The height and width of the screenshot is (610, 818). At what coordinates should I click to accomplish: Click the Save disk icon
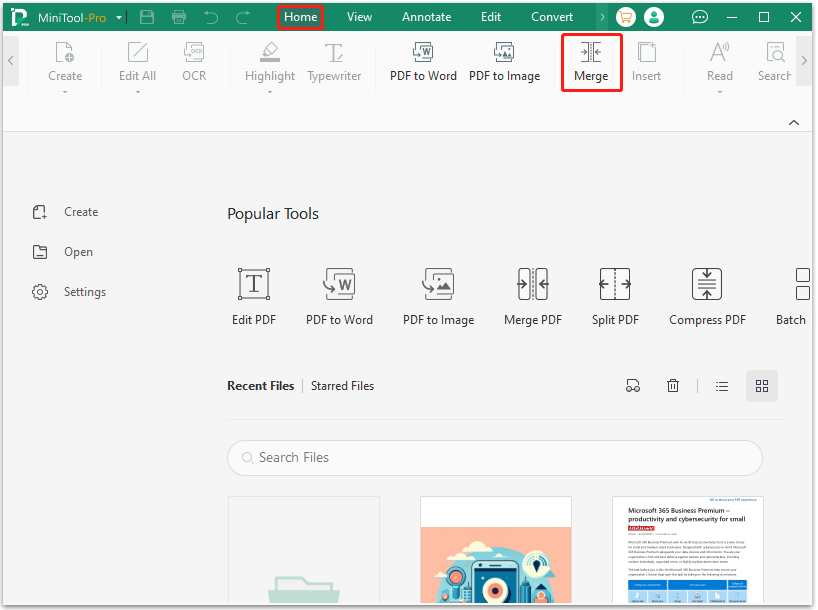point(147,17)
